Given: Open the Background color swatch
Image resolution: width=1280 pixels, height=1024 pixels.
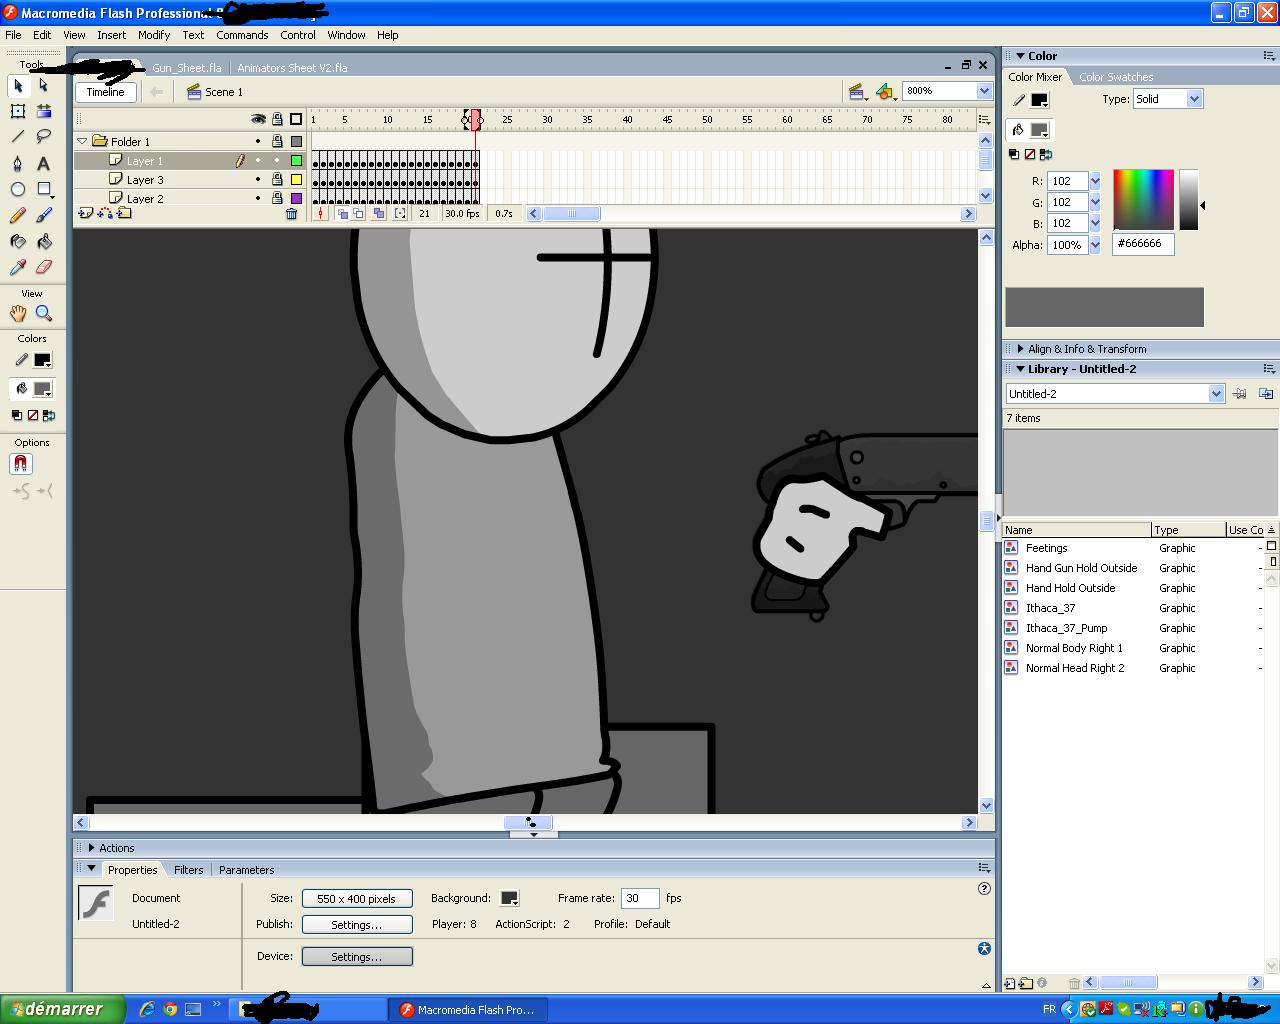Looking at the screenshot, I should (509, 898).
